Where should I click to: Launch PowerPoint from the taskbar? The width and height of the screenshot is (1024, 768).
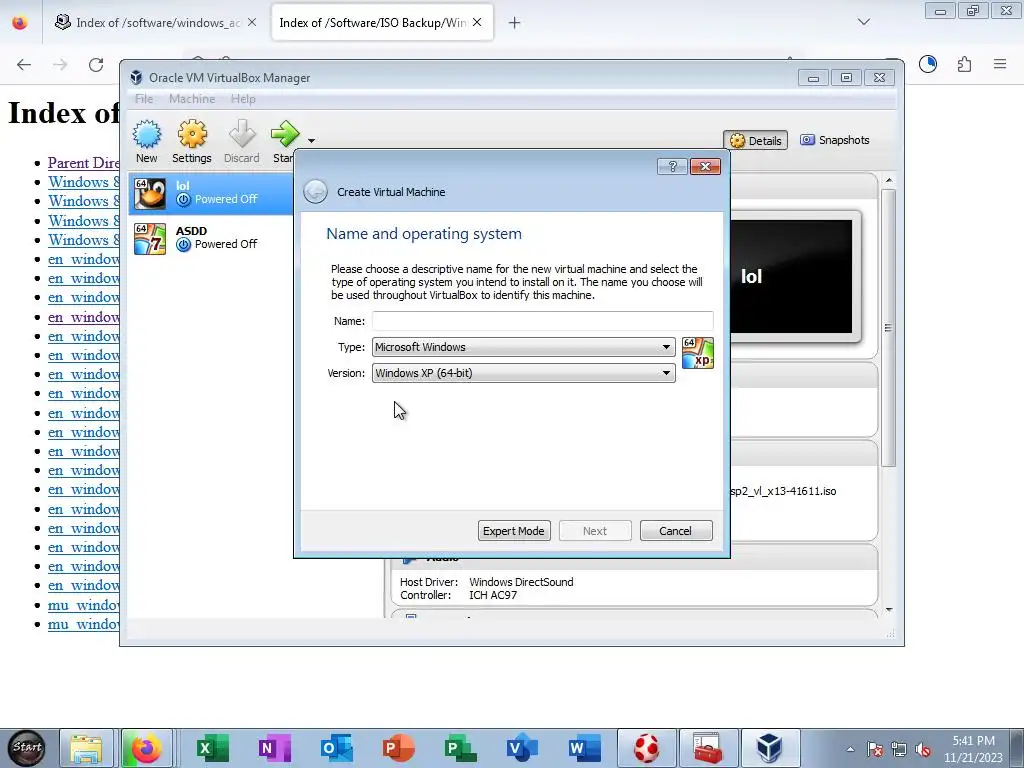[398, 748]
